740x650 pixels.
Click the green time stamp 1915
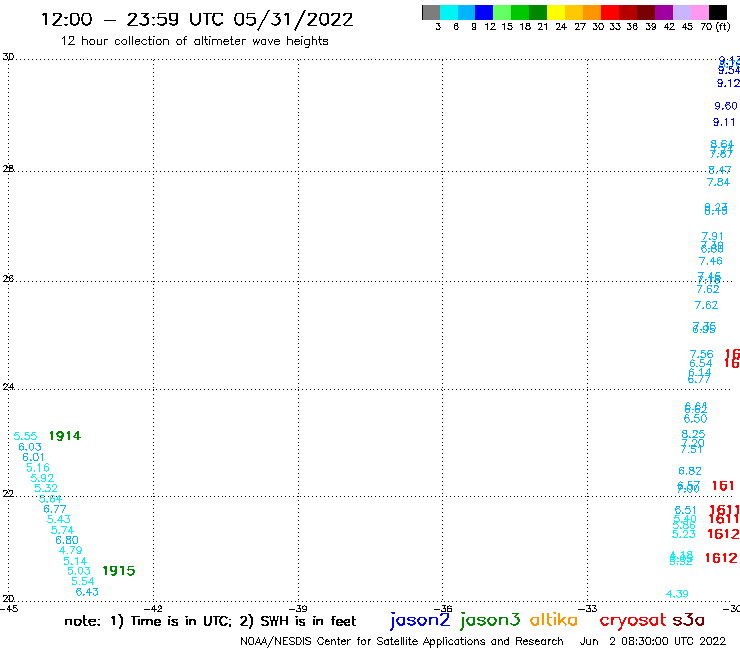coord(118,571)
